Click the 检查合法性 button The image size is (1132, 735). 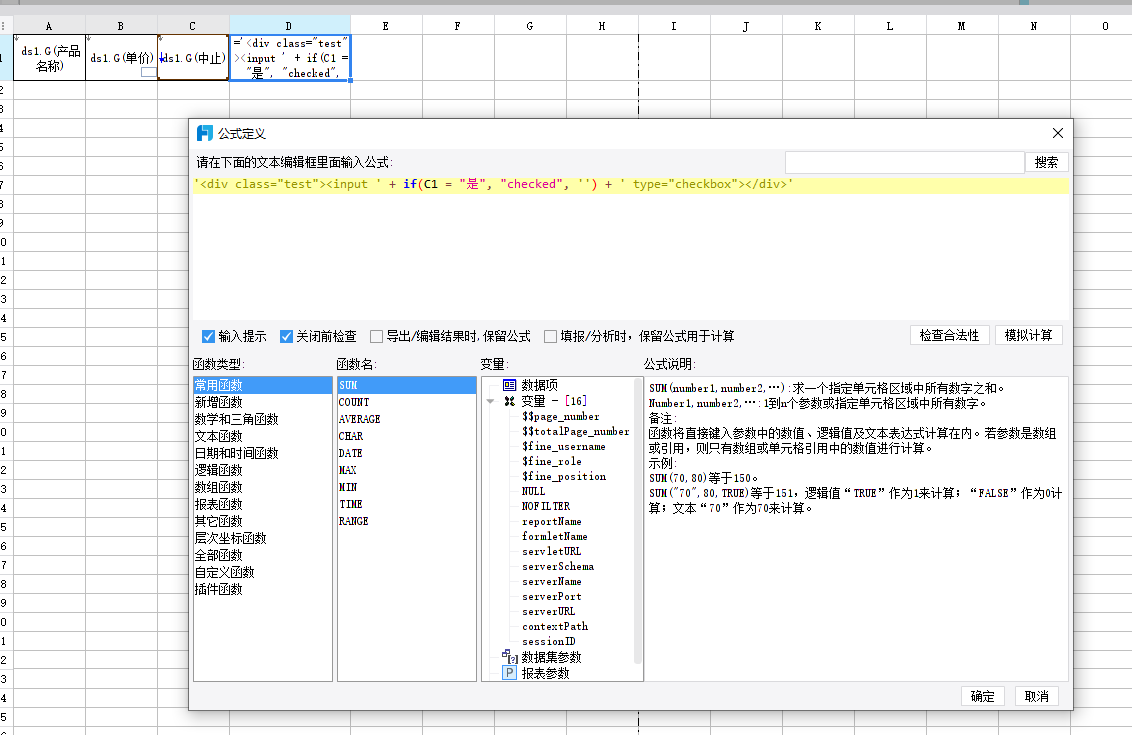(x=949, y=336)
